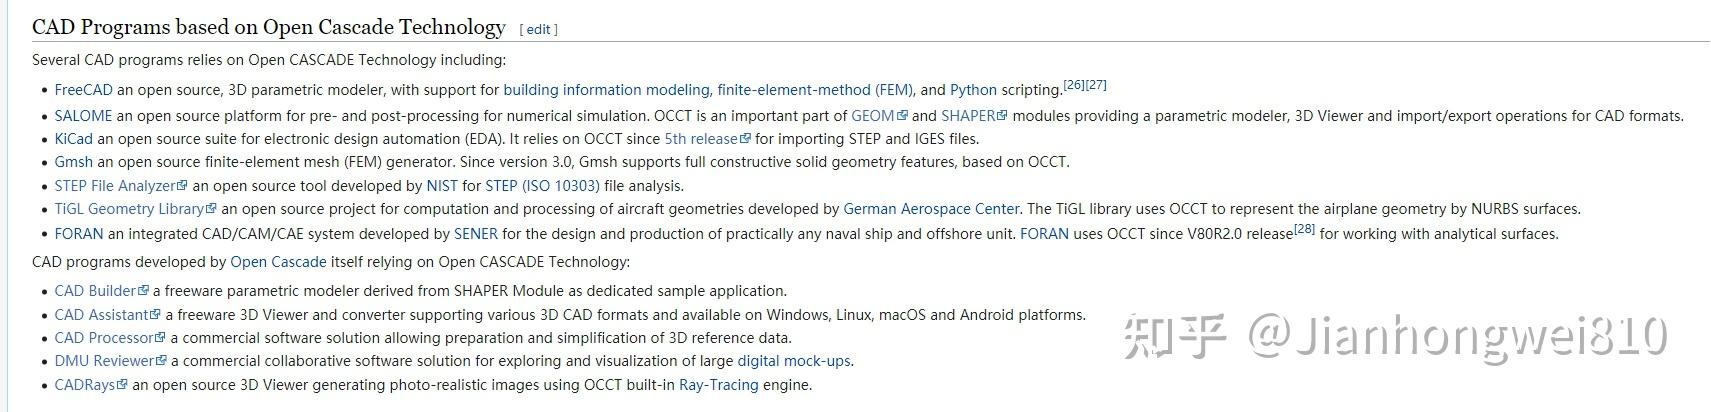
Task: Click external link icon beside CAD Assistant
Action: (155, 315)
